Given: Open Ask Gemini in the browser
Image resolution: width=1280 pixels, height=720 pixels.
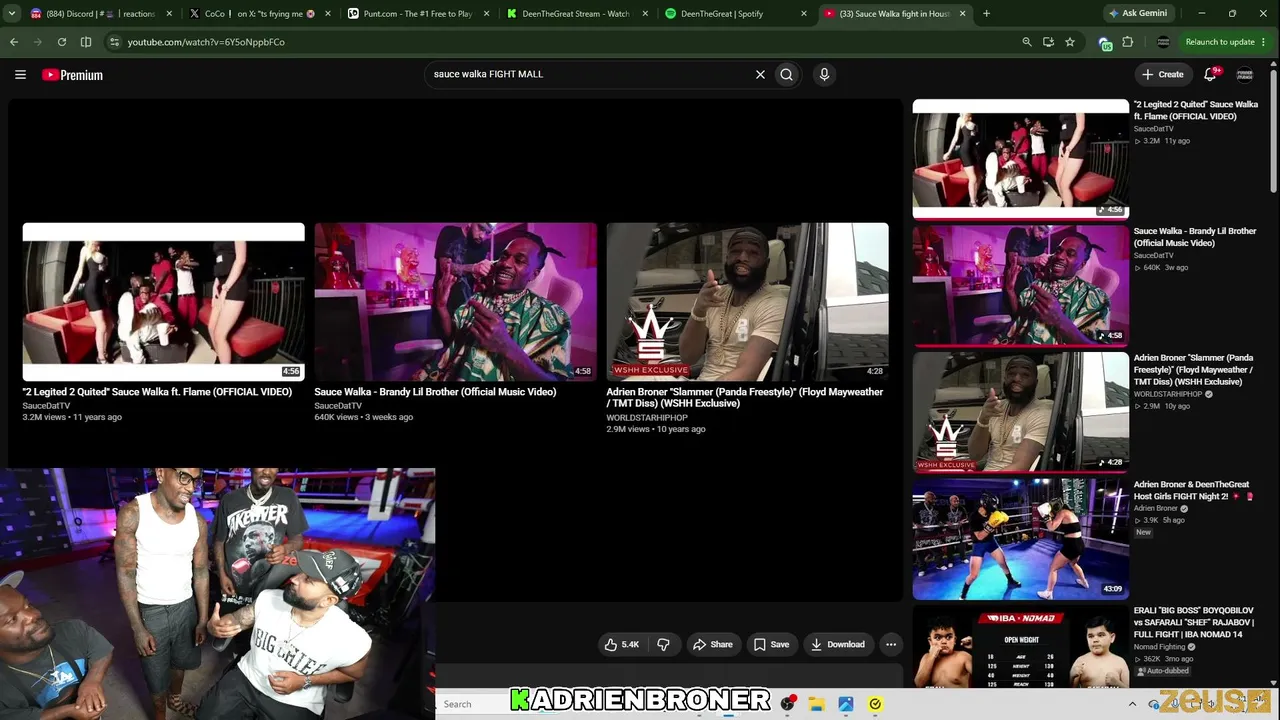Looking at the screenshot, I should pyautogui.click(x=1139, y=14).
